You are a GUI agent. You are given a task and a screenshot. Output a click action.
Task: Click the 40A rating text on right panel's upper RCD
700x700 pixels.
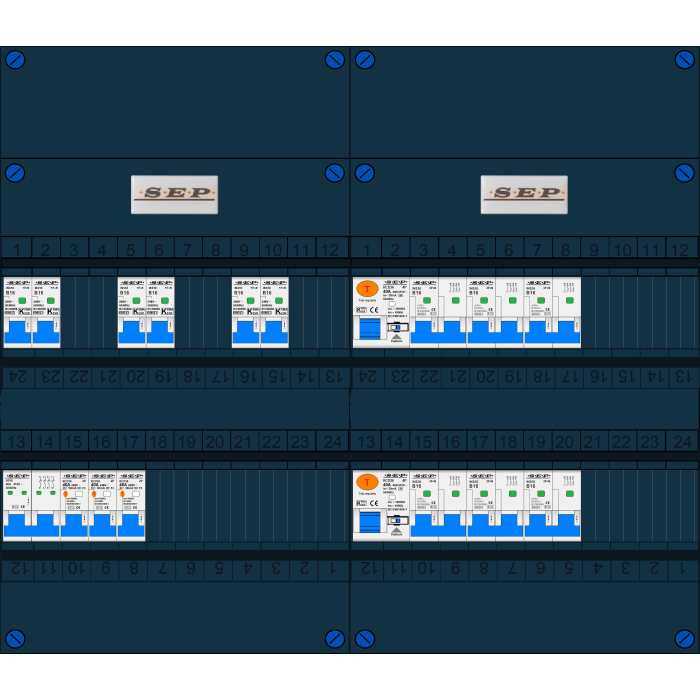387,292
